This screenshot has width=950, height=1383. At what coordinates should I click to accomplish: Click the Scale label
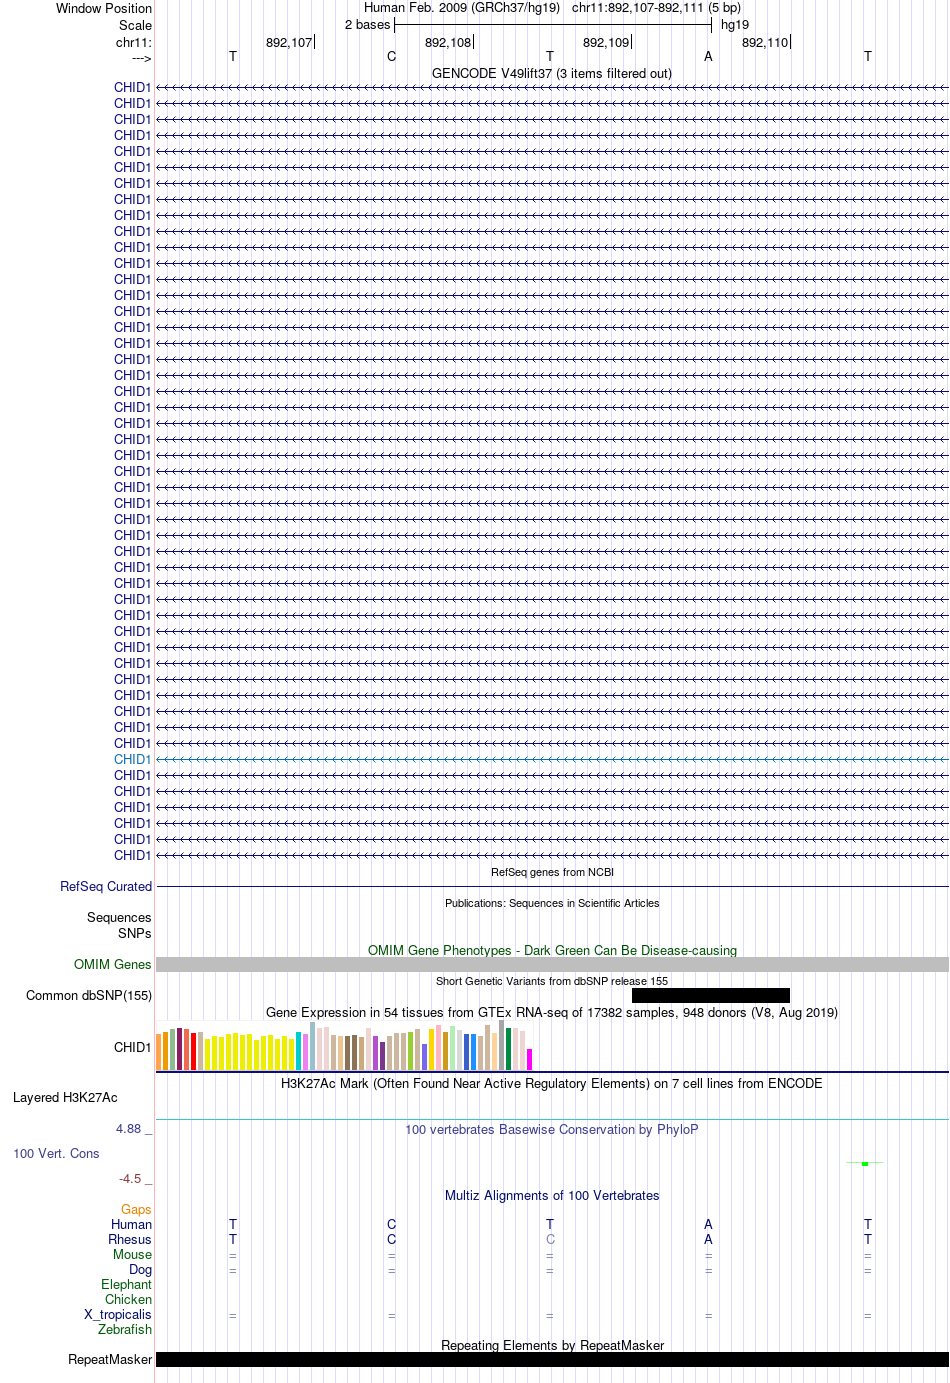[x=135, y=25]
